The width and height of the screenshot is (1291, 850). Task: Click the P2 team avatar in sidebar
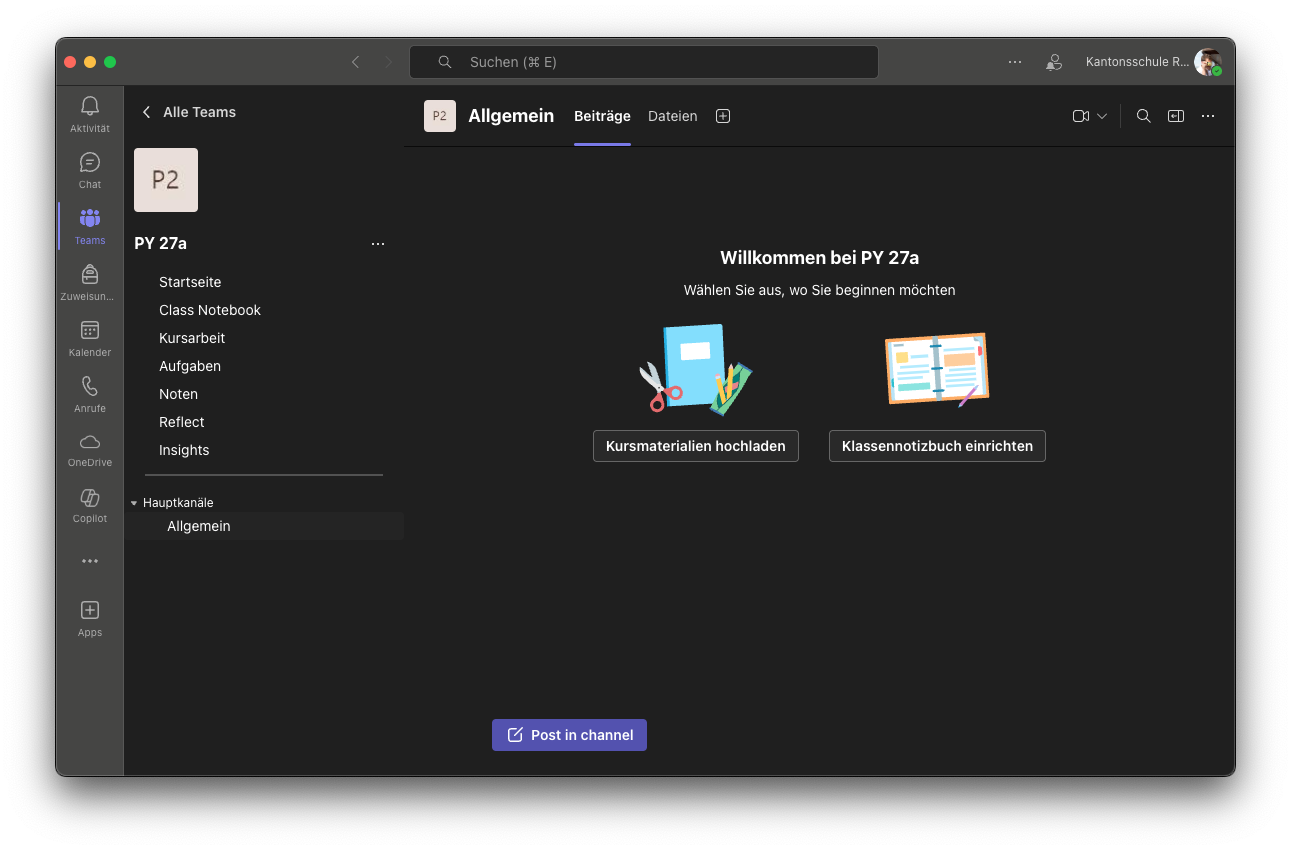coord(166,180)
